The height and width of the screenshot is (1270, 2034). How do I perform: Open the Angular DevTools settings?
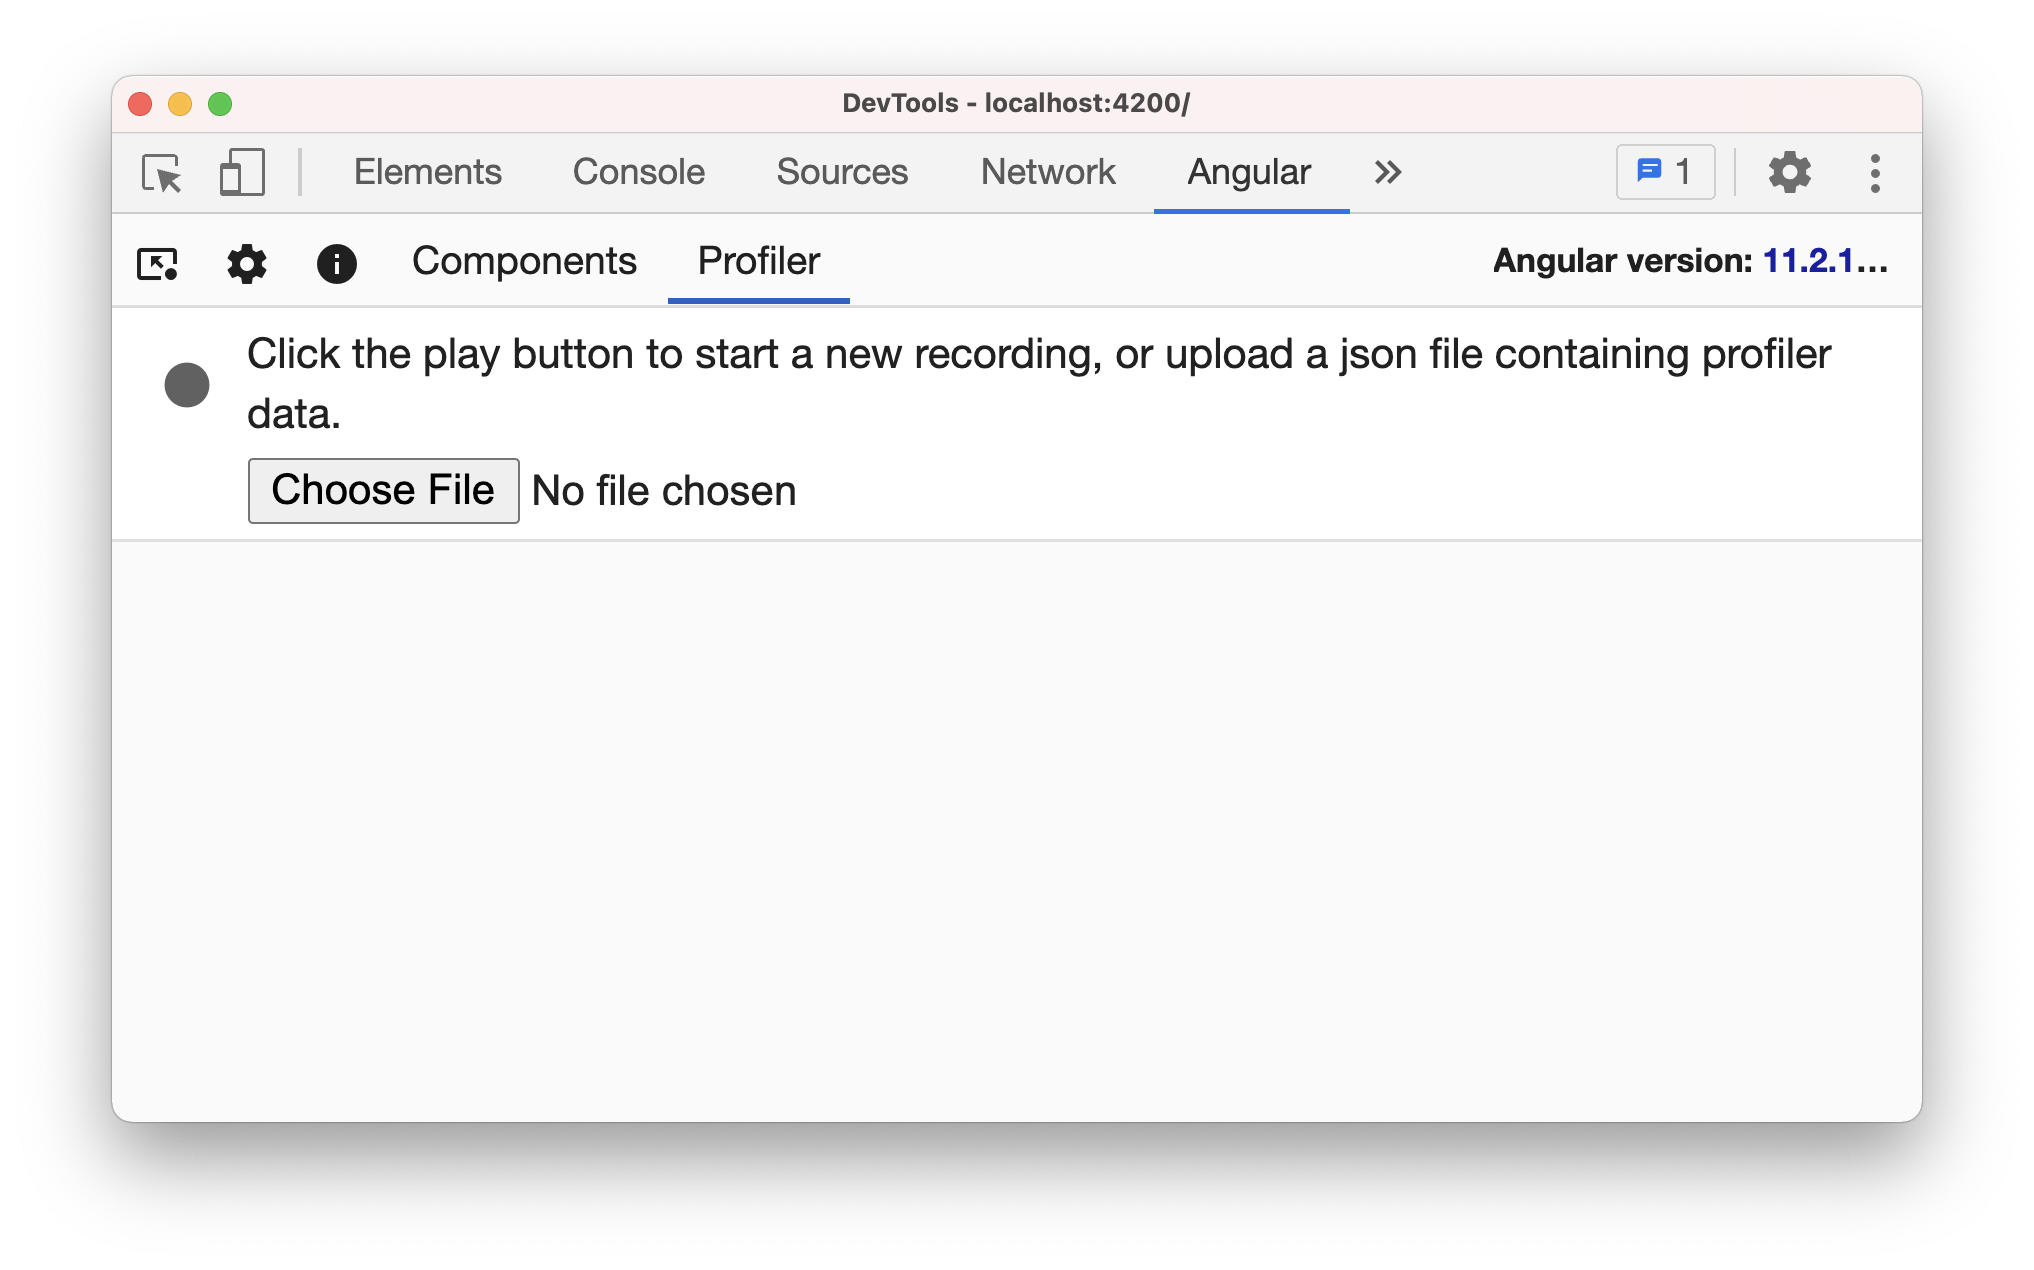[x=247, y=263]
